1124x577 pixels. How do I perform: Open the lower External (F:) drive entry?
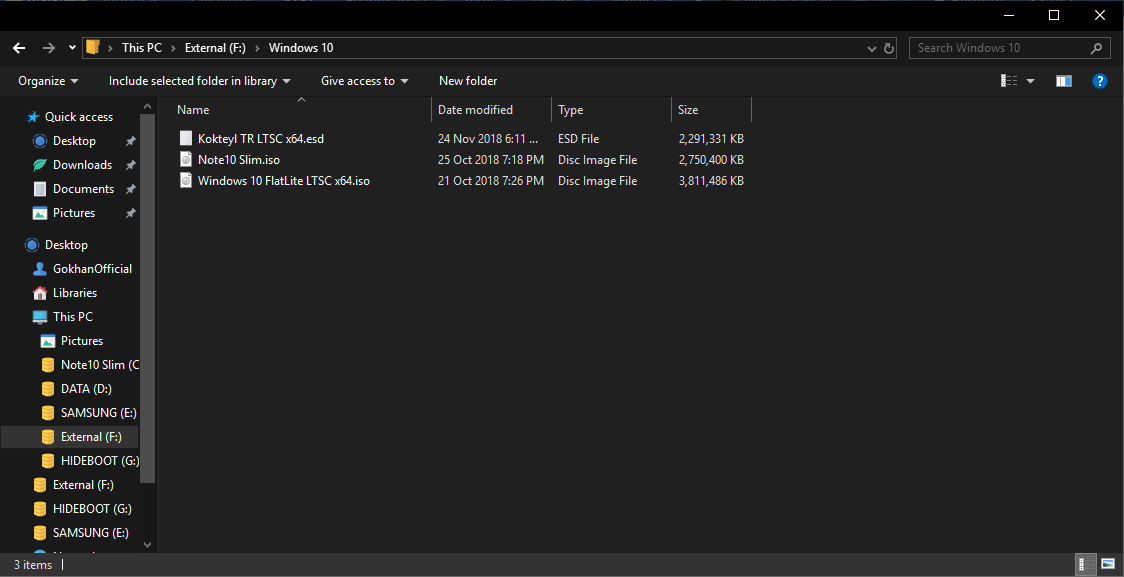click(83, 485)
